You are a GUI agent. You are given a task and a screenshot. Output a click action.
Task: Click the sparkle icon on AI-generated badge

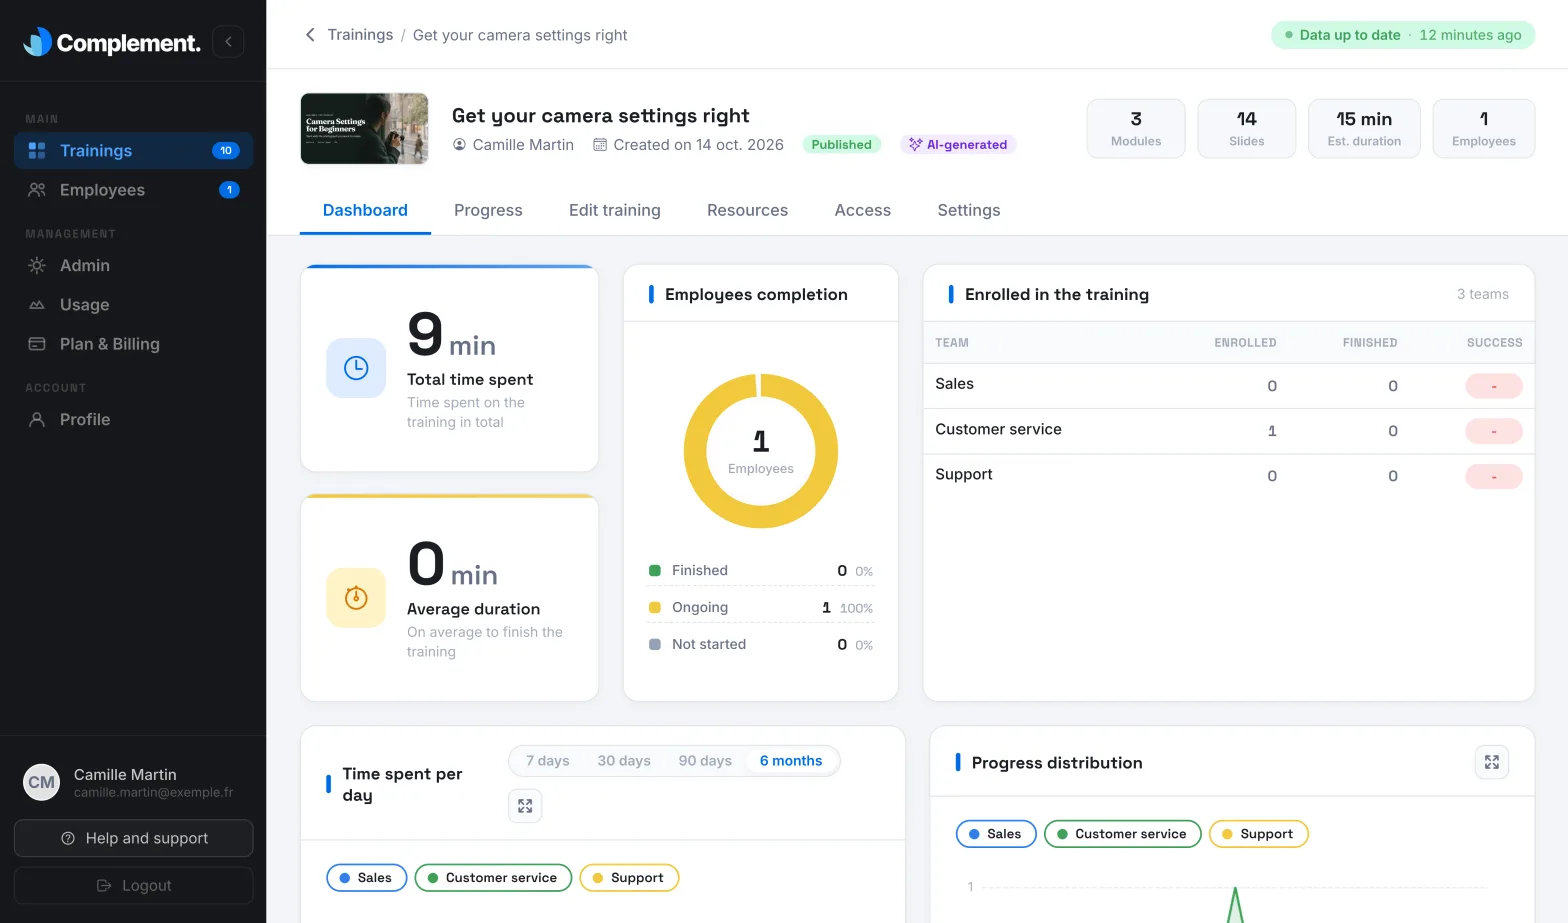pyautogui.click(x=915, y=145)
